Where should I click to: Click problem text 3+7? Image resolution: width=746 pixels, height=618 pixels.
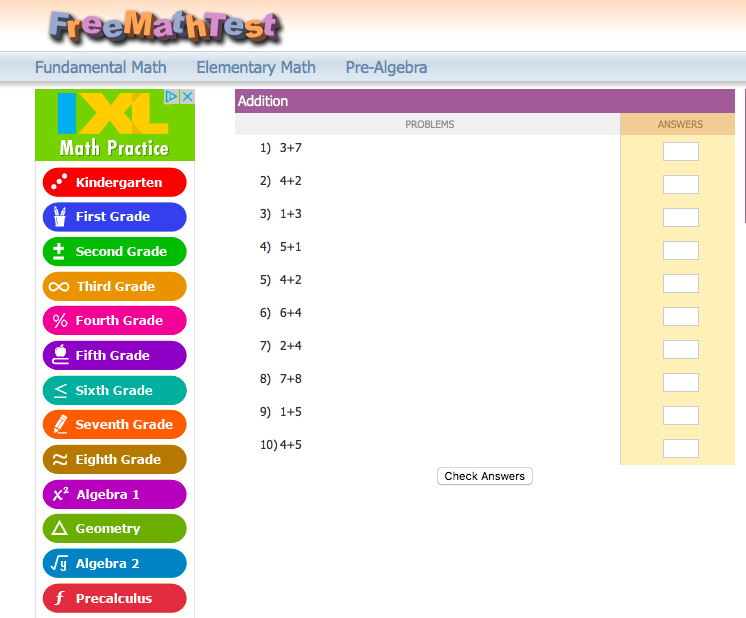coord(291,148)
